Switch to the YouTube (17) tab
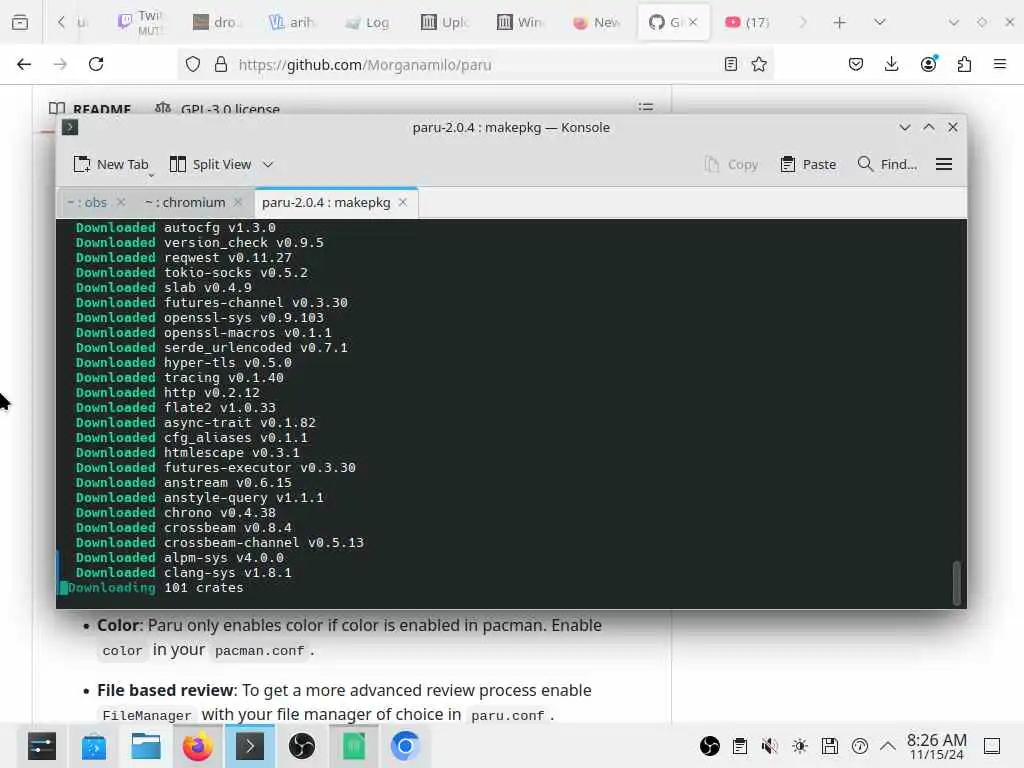The height and width of the screenshot is (768, 1024). tap(748, 22)
